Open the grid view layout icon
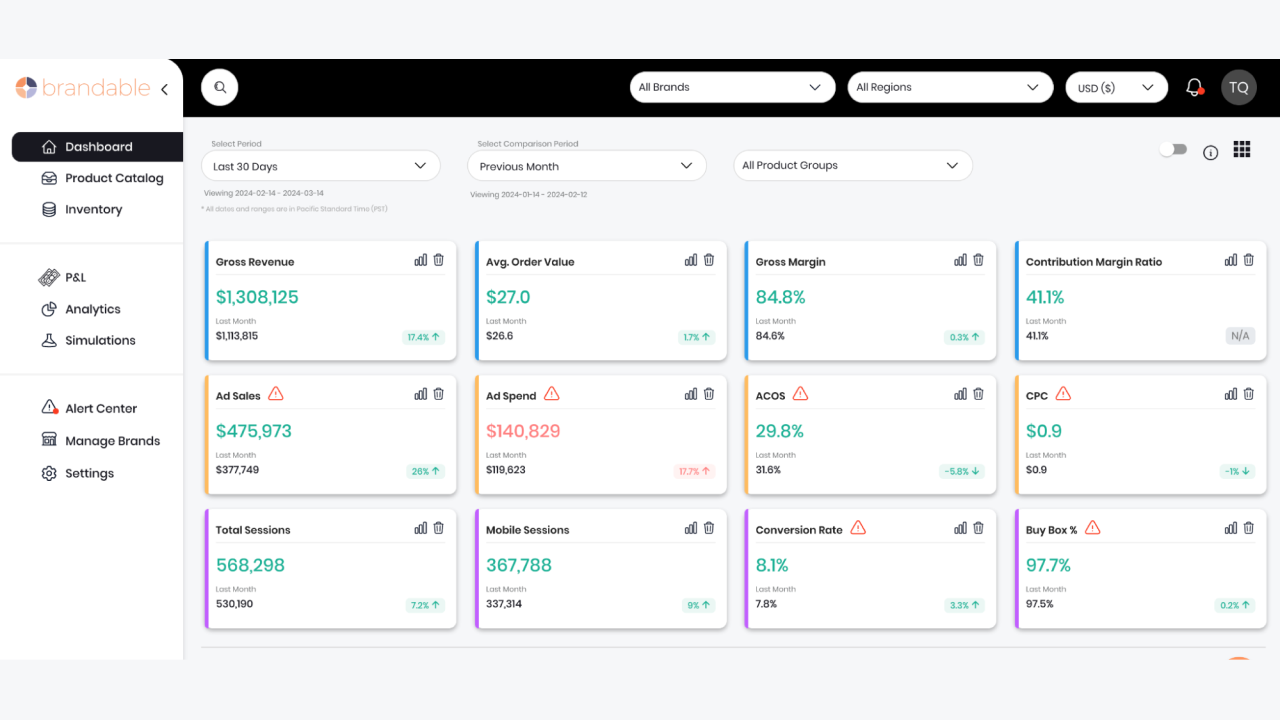The height and width of the screenshot is (720, 1280). click(1242, 149)
